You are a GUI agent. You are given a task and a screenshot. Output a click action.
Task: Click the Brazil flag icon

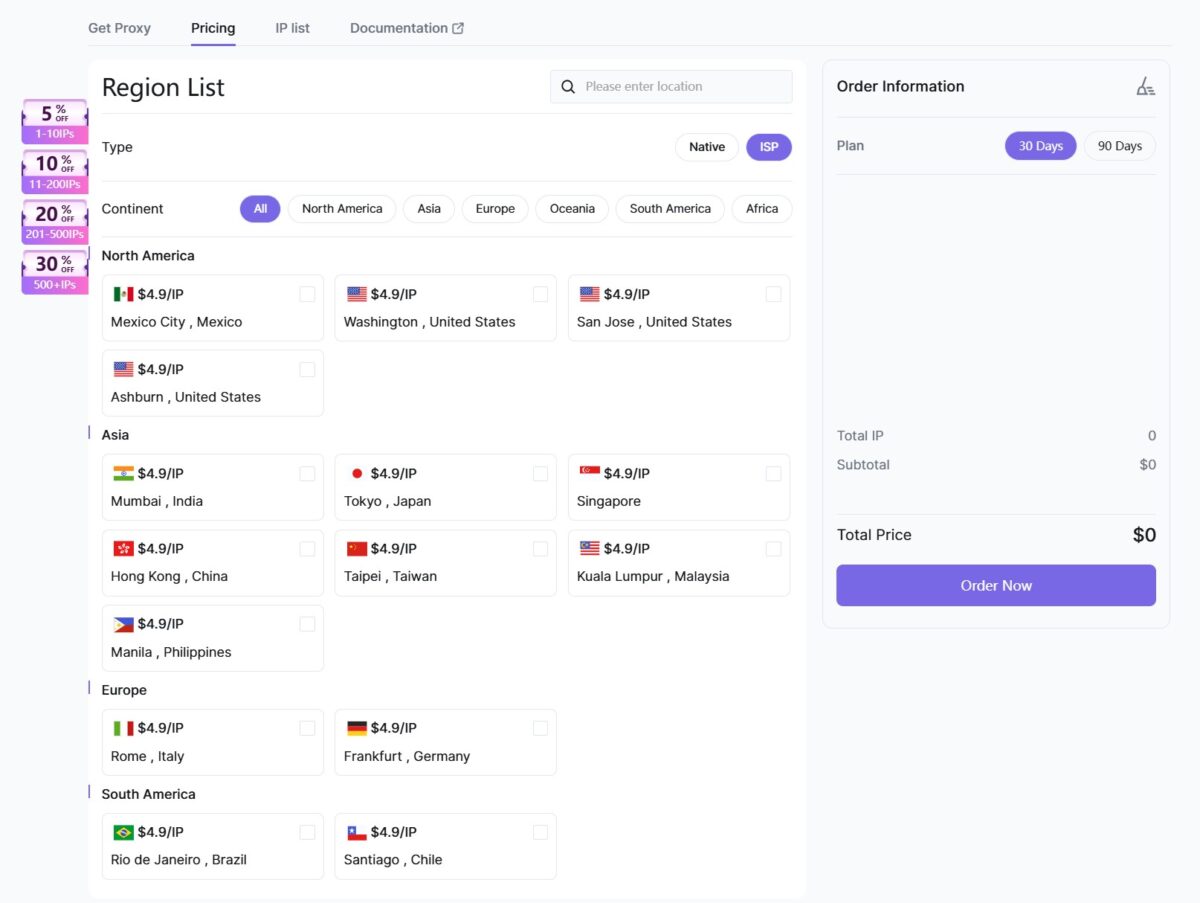click(123, 832)
